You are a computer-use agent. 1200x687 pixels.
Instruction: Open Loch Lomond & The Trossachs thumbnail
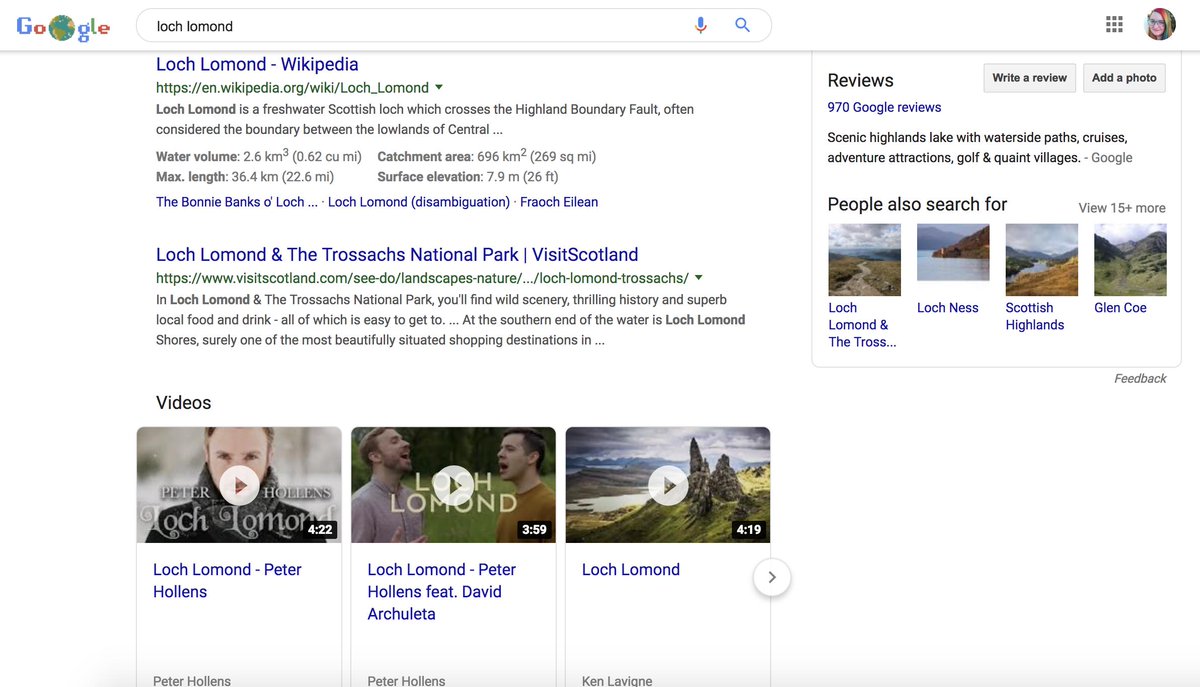864,260
